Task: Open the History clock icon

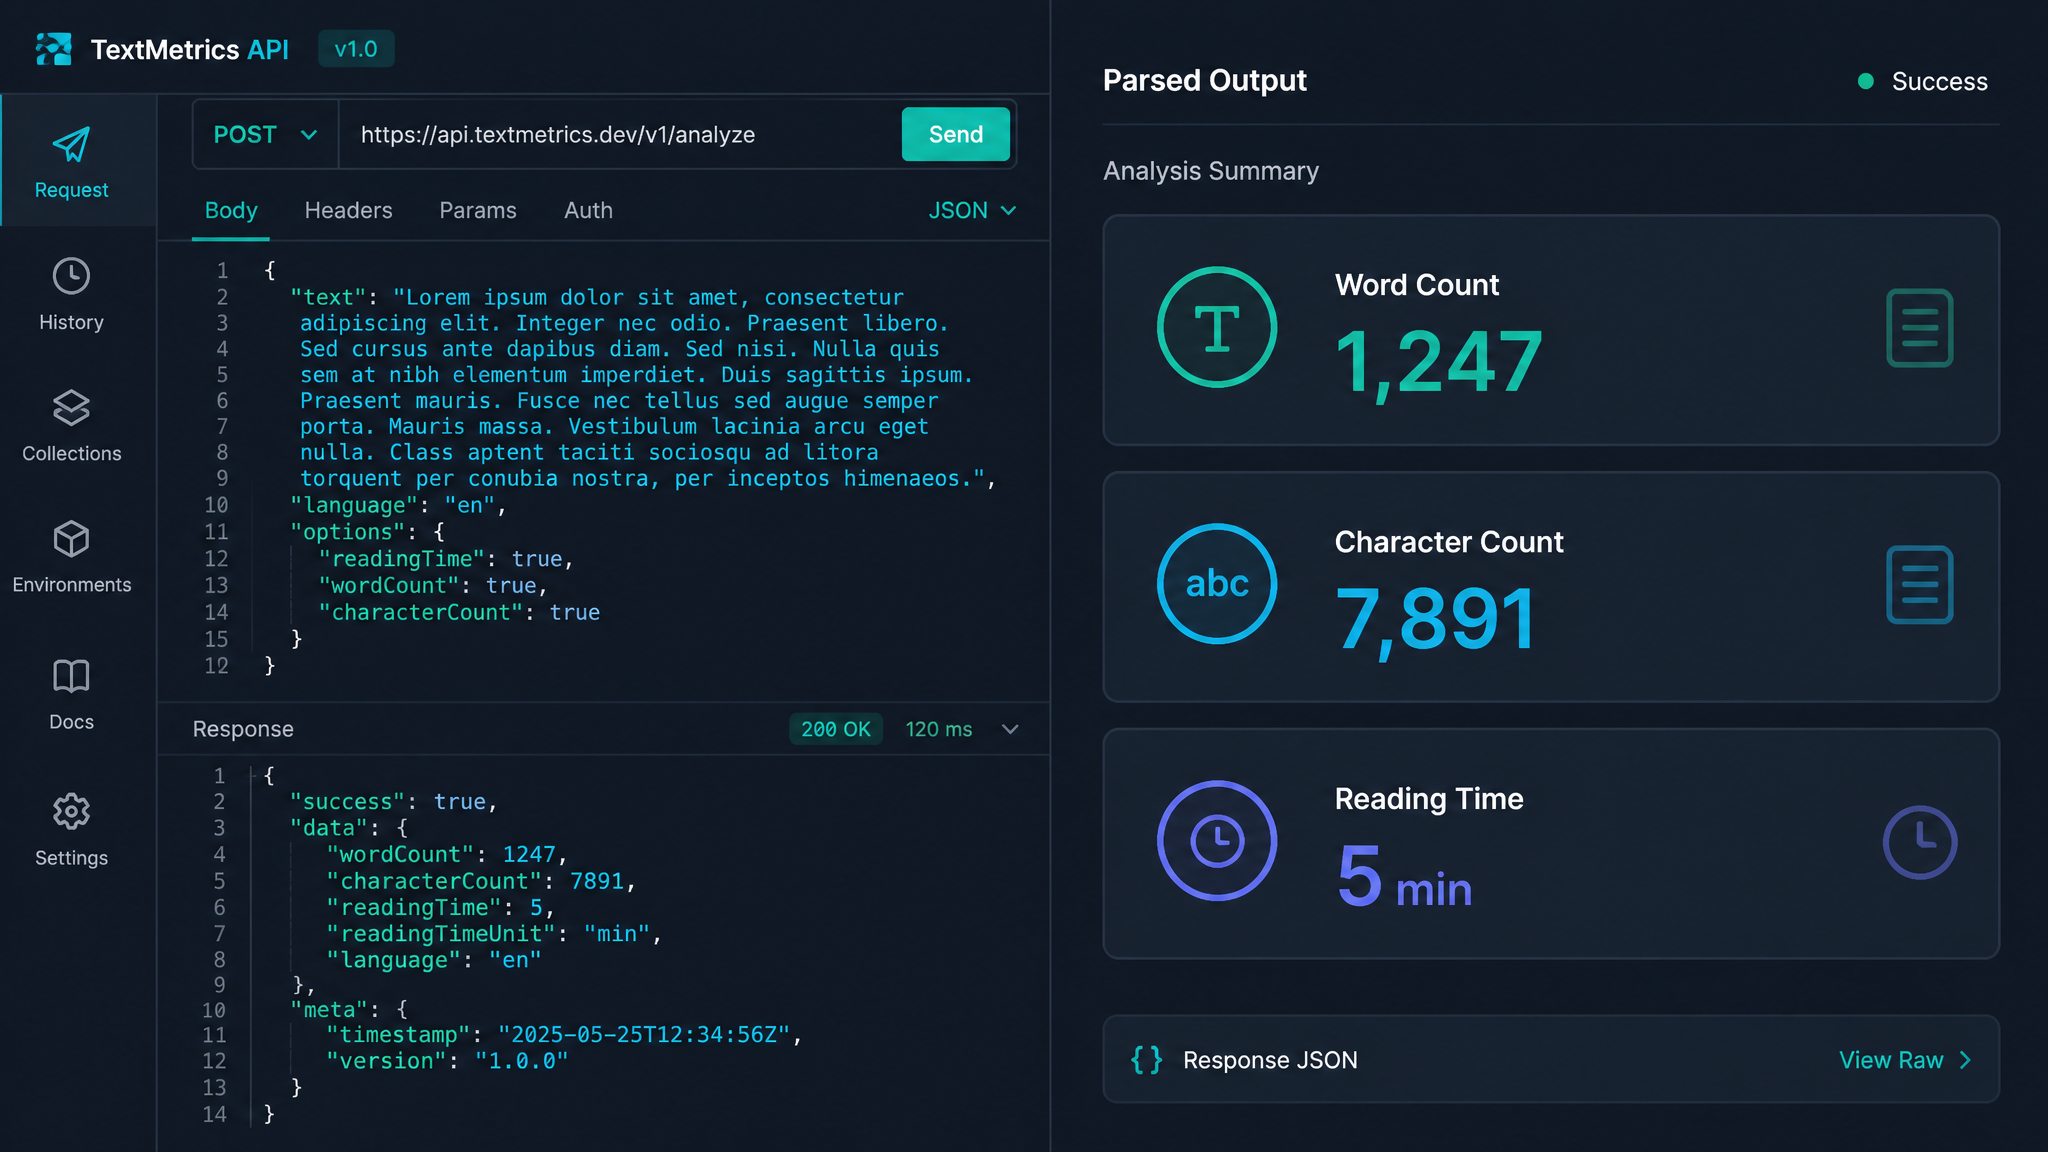Action: (71, 276)
